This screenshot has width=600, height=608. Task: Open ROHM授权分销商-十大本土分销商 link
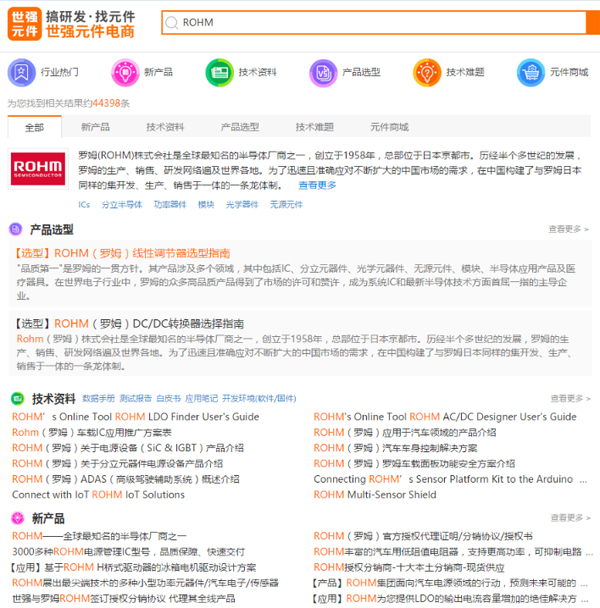[x=409, y=568]
